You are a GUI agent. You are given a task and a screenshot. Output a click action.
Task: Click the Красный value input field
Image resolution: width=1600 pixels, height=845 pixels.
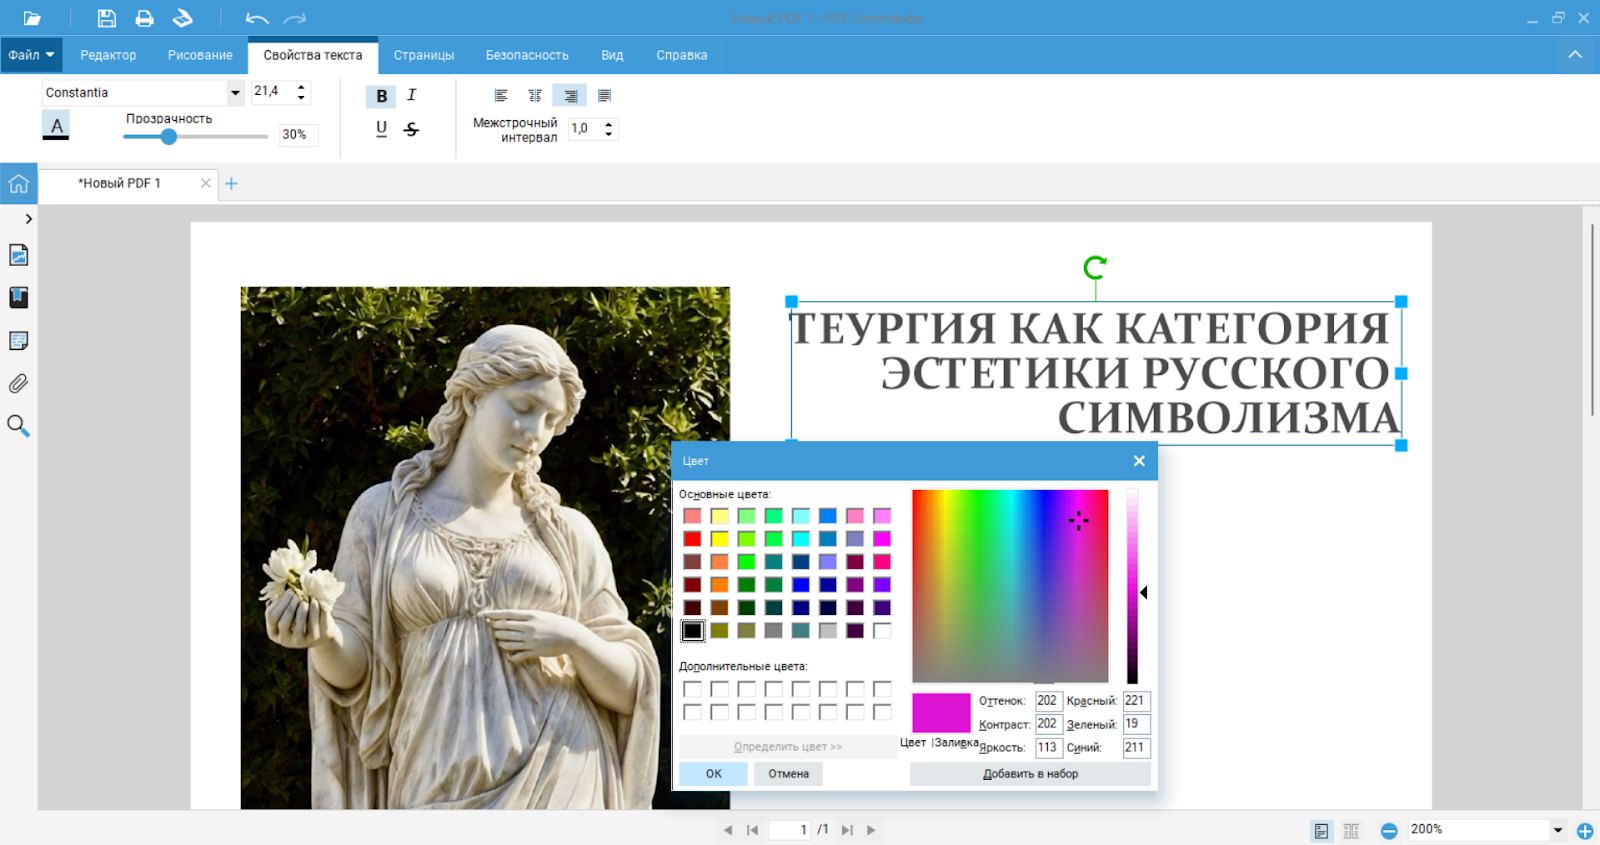(1136, 701)
